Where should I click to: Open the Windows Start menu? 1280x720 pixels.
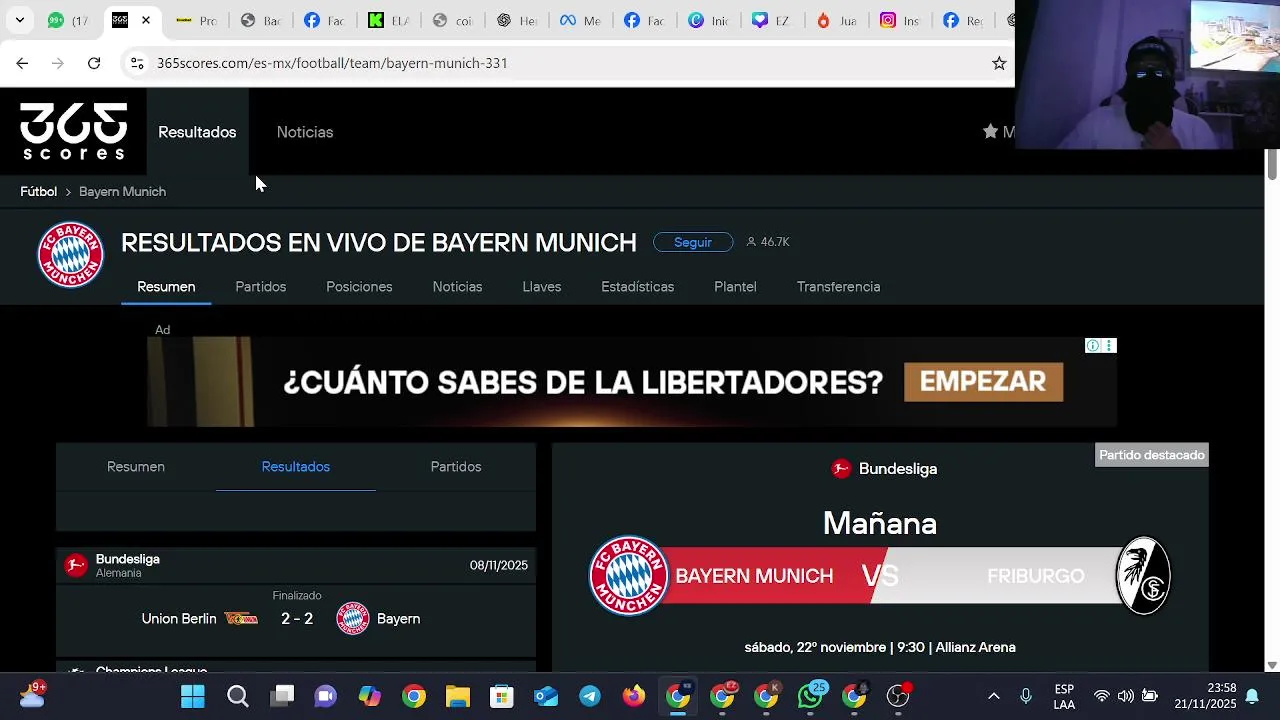click(193, 696)
